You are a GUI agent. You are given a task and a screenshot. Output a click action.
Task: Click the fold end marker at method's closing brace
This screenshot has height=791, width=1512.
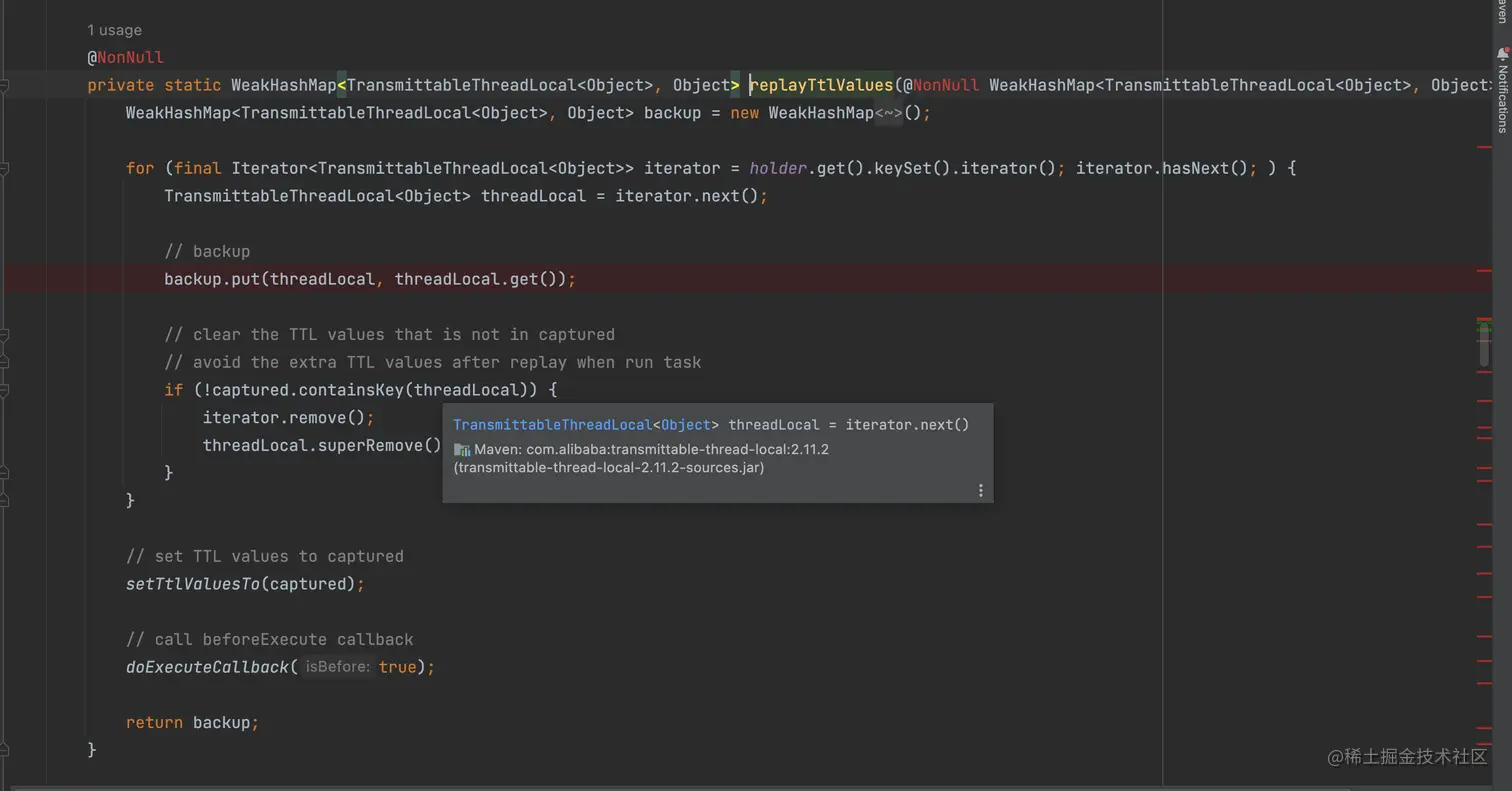(4, 750)
